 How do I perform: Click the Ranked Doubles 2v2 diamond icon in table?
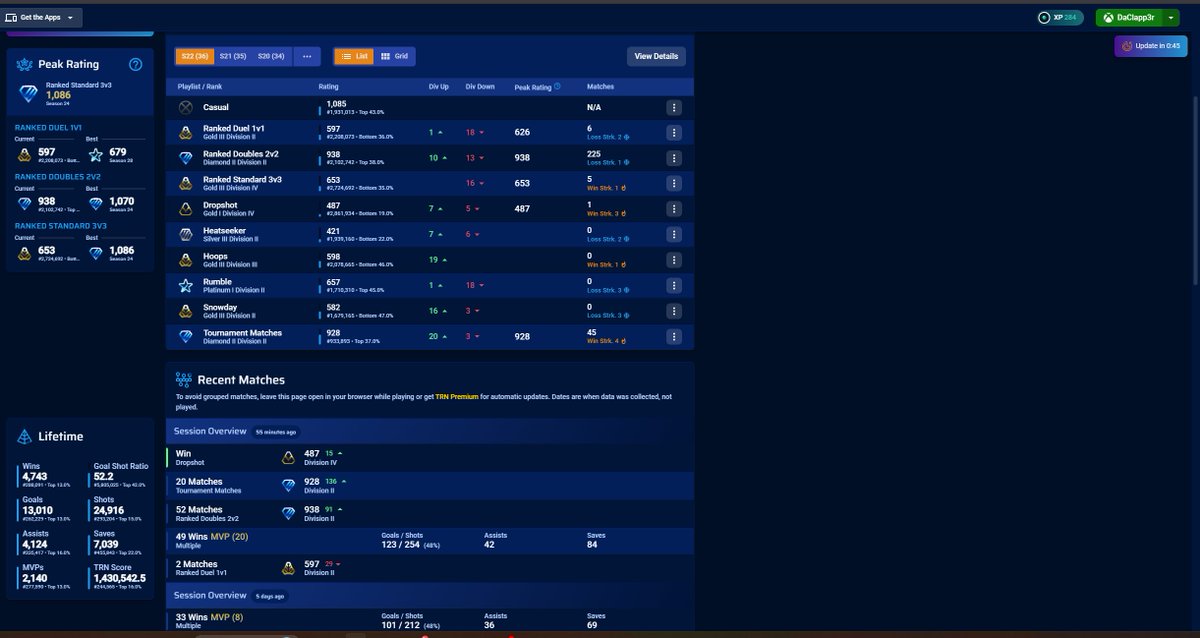pyautogui.click(x=185, y=158)
